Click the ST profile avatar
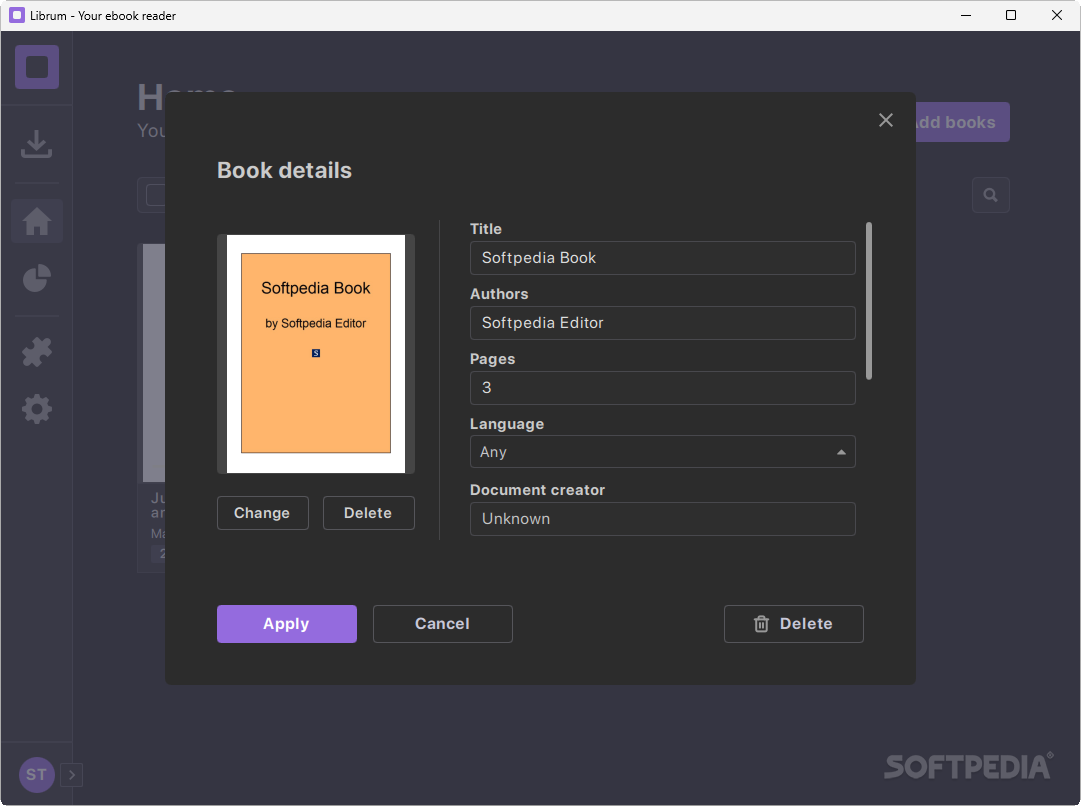1081x806 pixels. [37, 775]
